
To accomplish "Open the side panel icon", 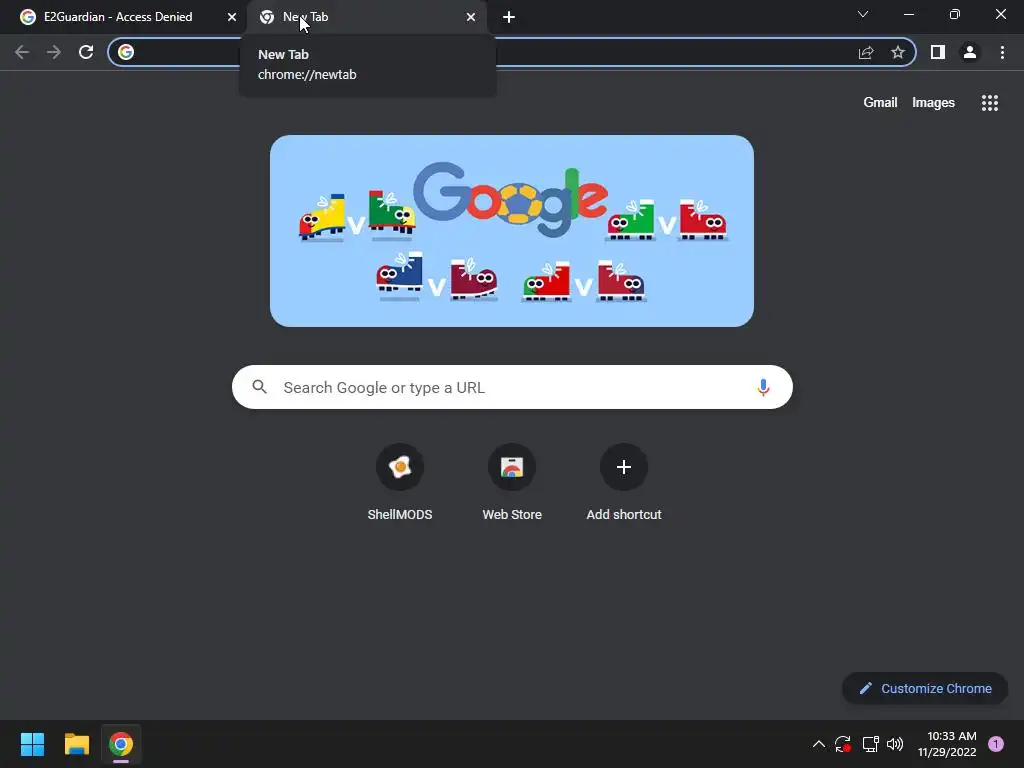I will coord(938,52).
